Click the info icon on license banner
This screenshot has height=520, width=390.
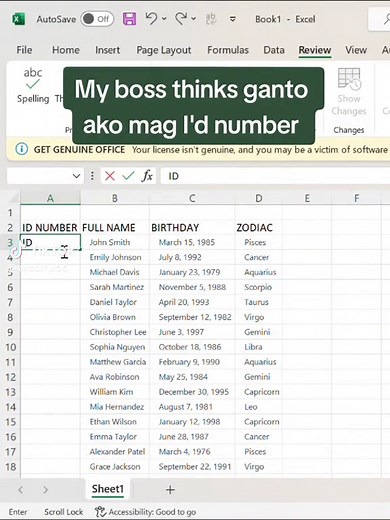pyautogui.click(x=22, y=149)
